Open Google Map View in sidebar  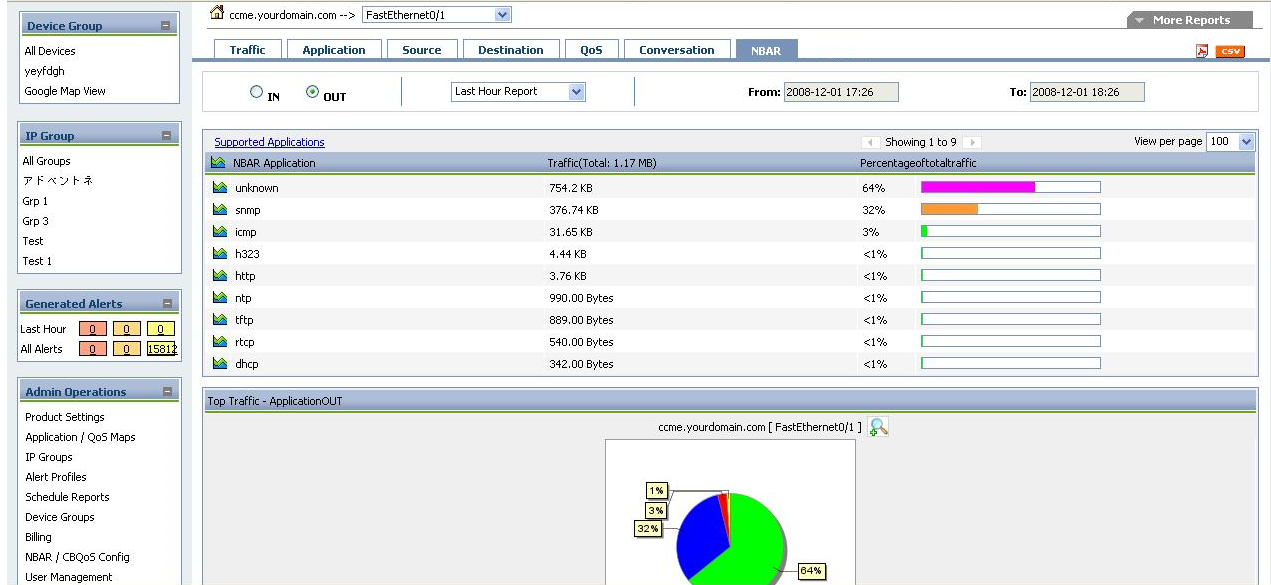point(65,91)
